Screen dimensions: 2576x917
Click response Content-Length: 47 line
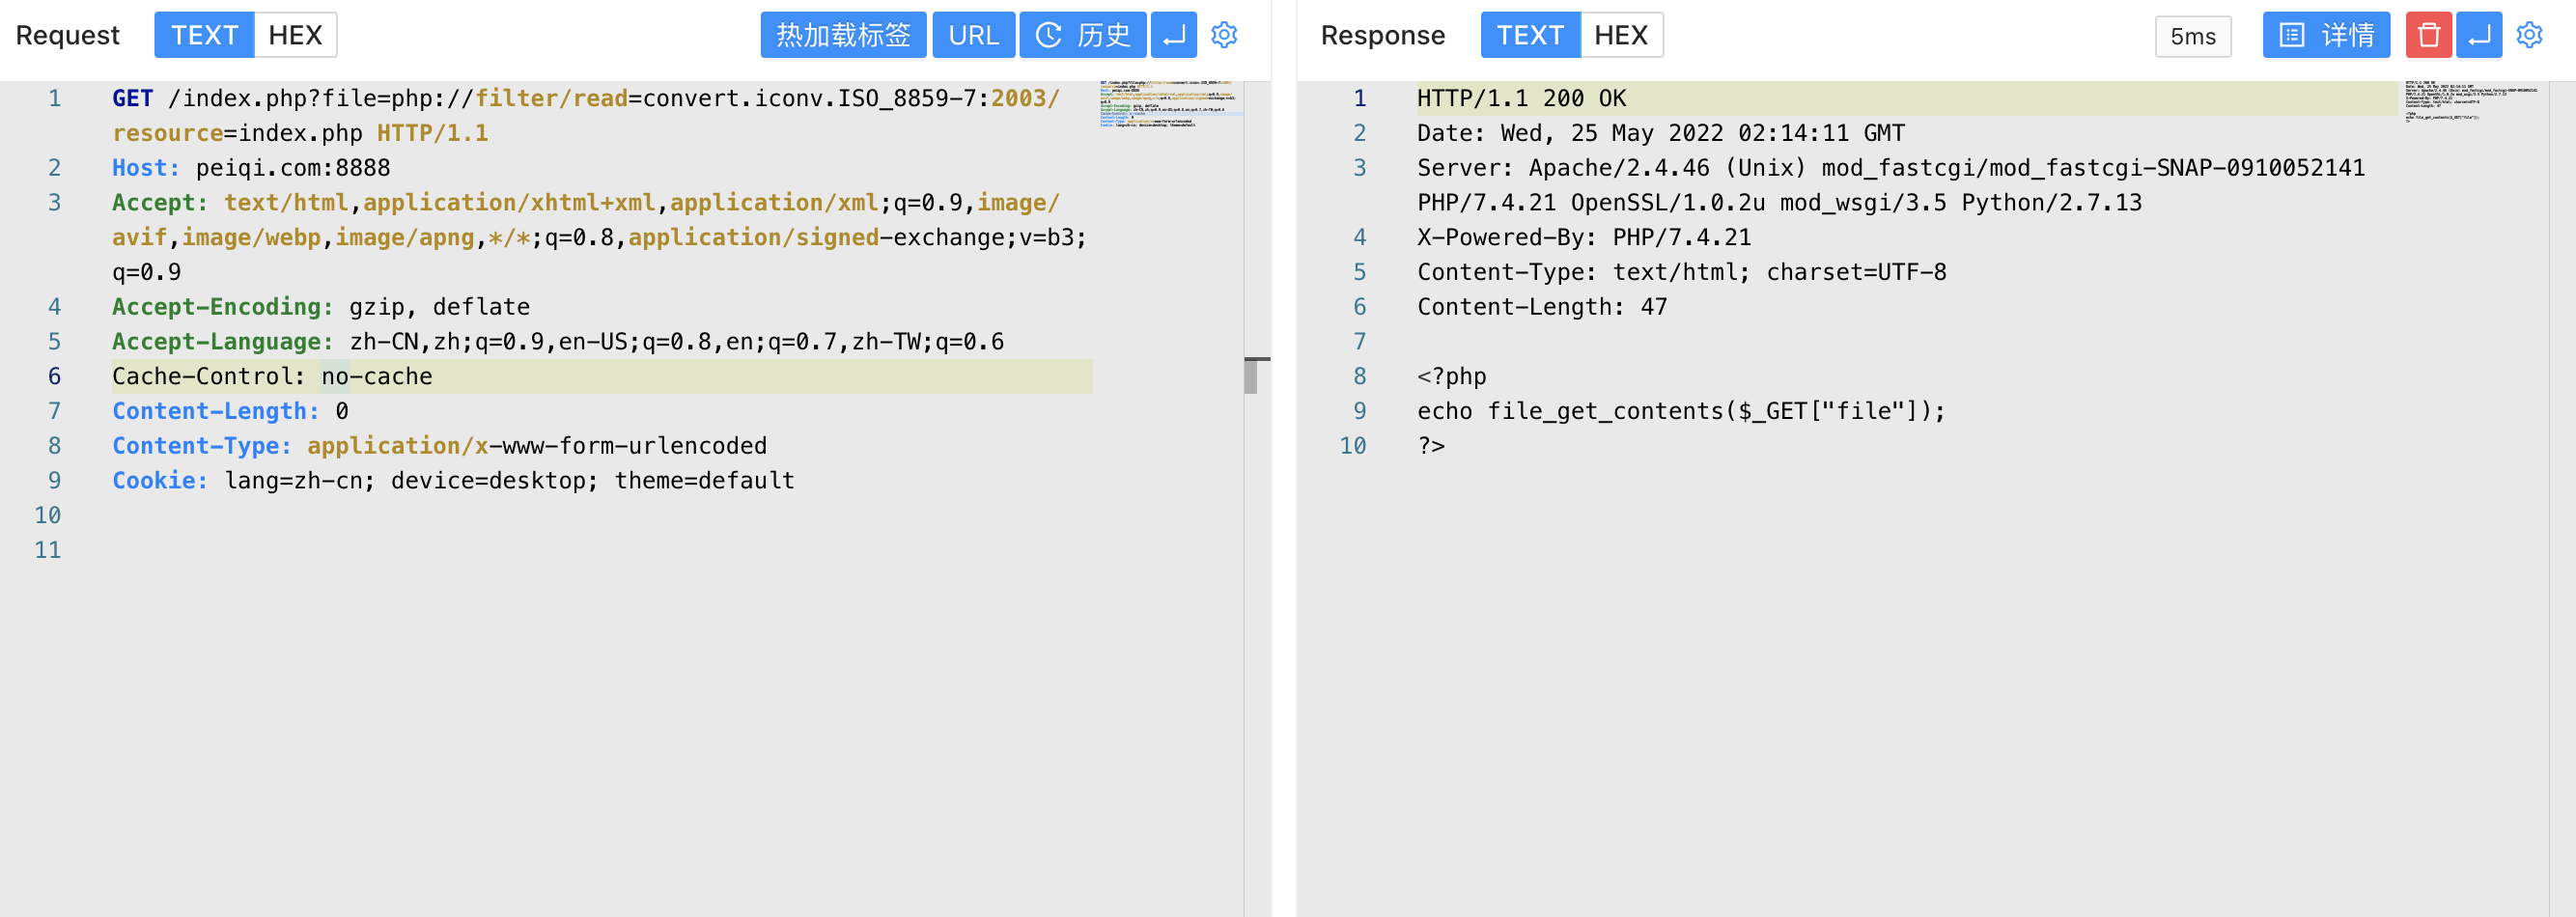click(1542, 306)
